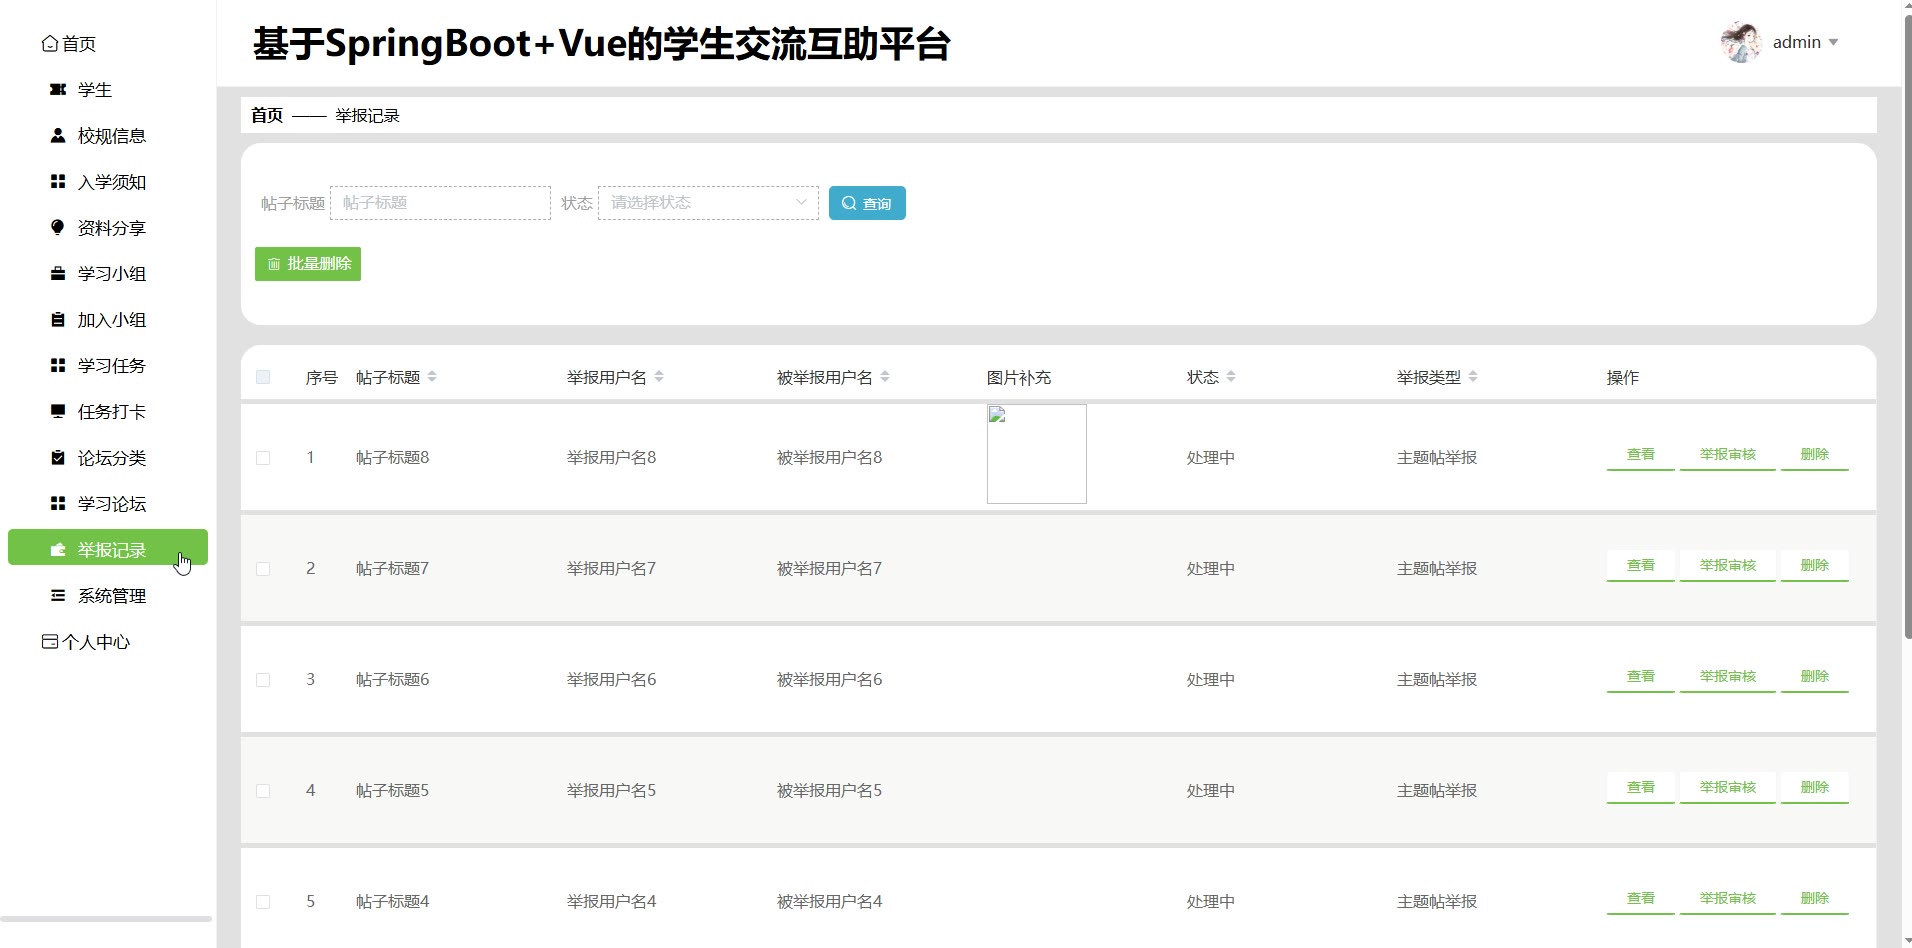Go to 资料分享 menu item
Viewport: 1912px width, 948px height.
tap(112, 228)
